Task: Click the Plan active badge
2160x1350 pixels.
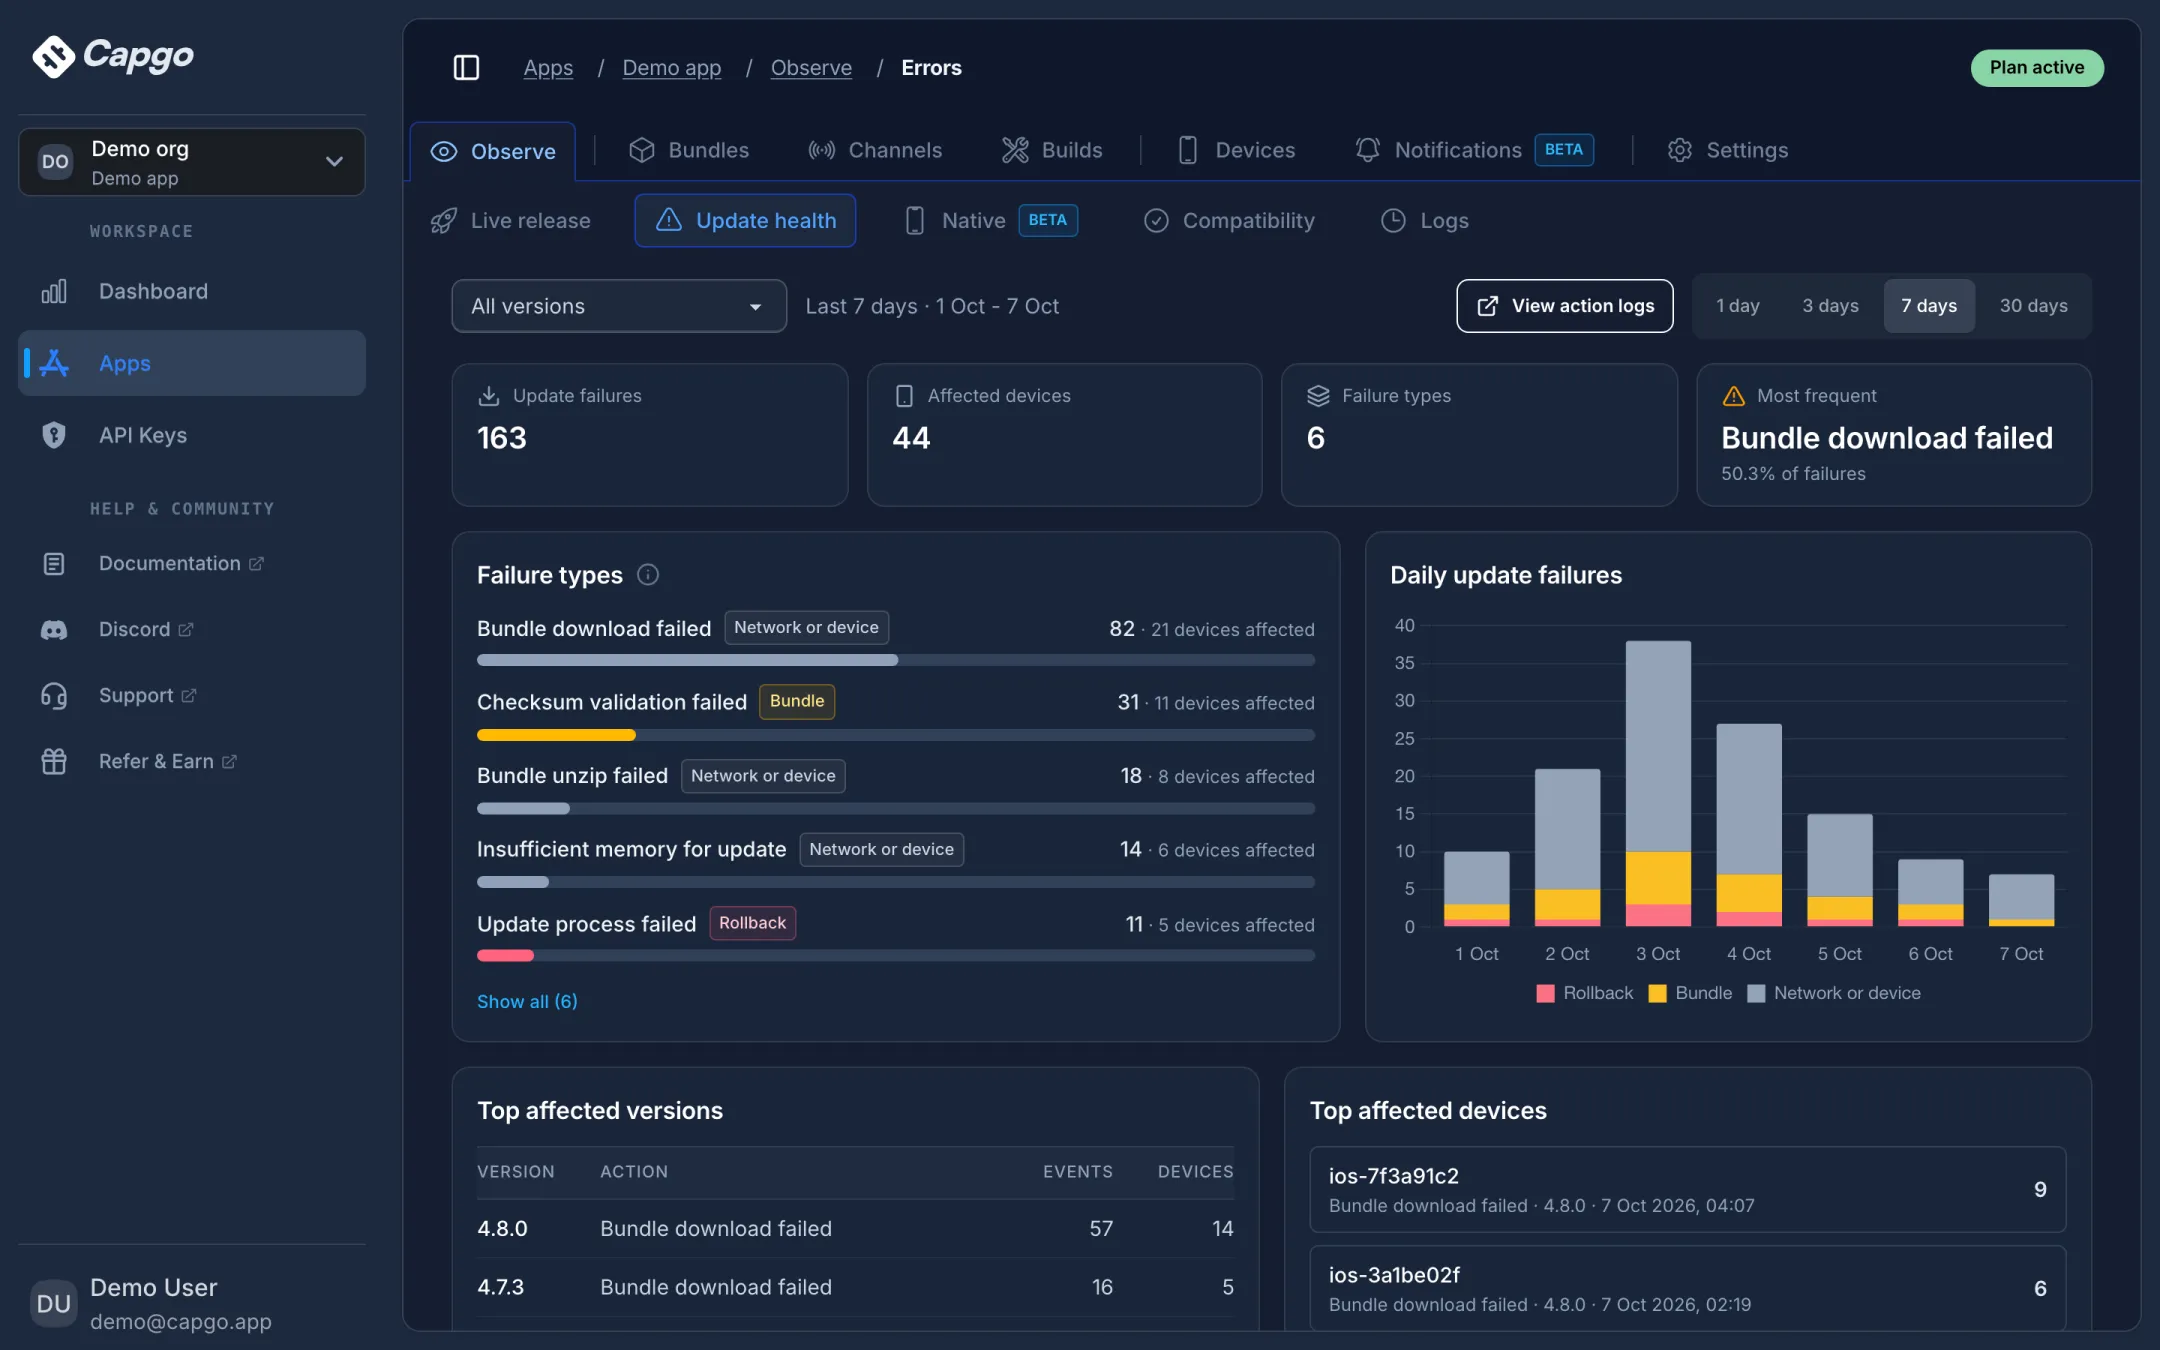Action: click(x=2037, y=67)
